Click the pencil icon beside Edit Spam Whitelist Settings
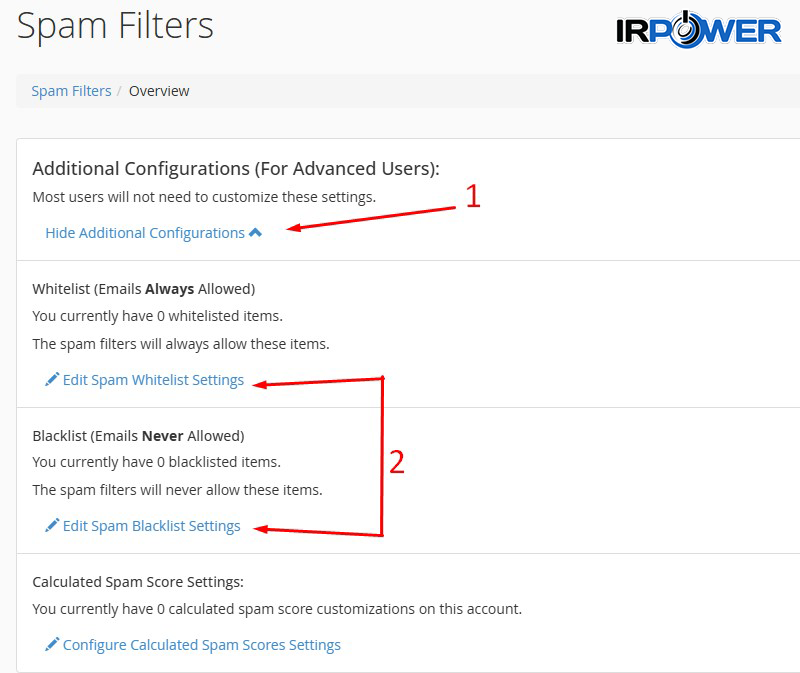 (54, 380)
